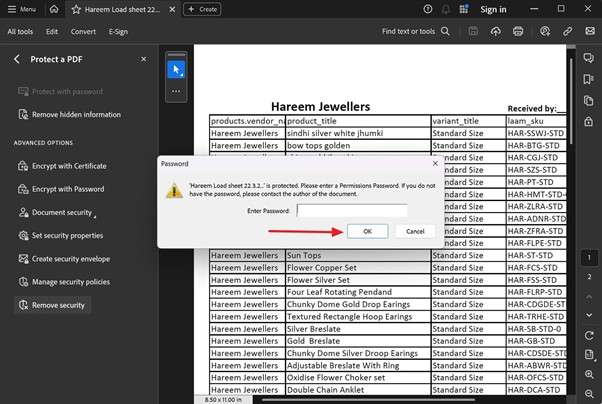Click Sign in
The width and height of the screenshot is (602, 404).
[493, 10]
